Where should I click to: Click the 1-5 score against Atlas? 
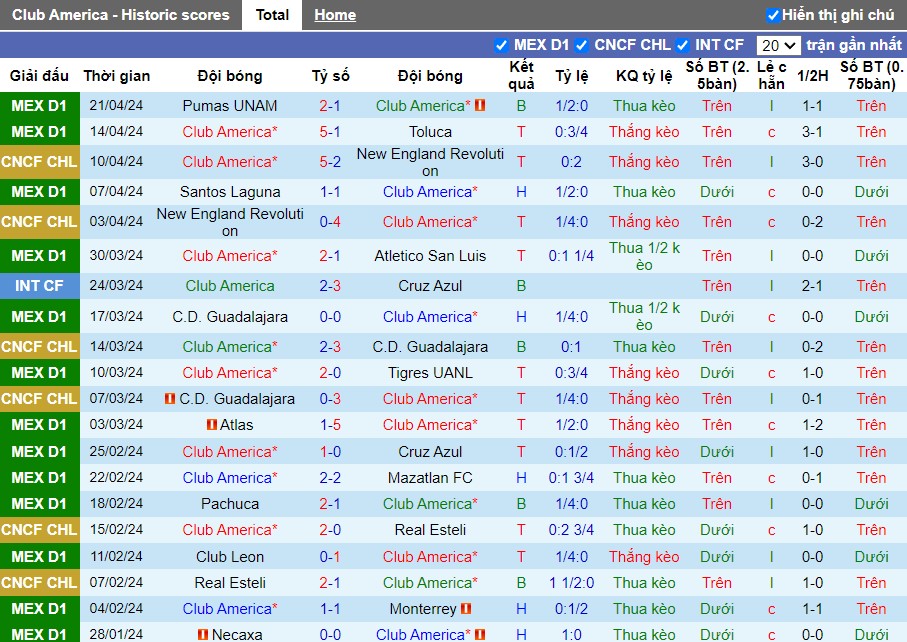point(330,425)
